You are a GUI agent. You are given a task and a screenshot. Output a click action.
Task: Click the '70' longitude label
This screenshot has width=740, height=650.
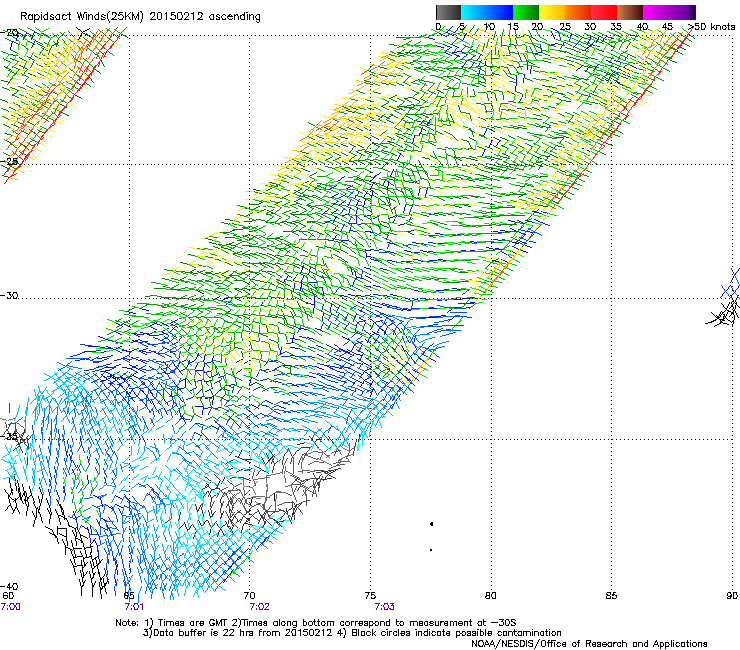click(x=250, y=596)
